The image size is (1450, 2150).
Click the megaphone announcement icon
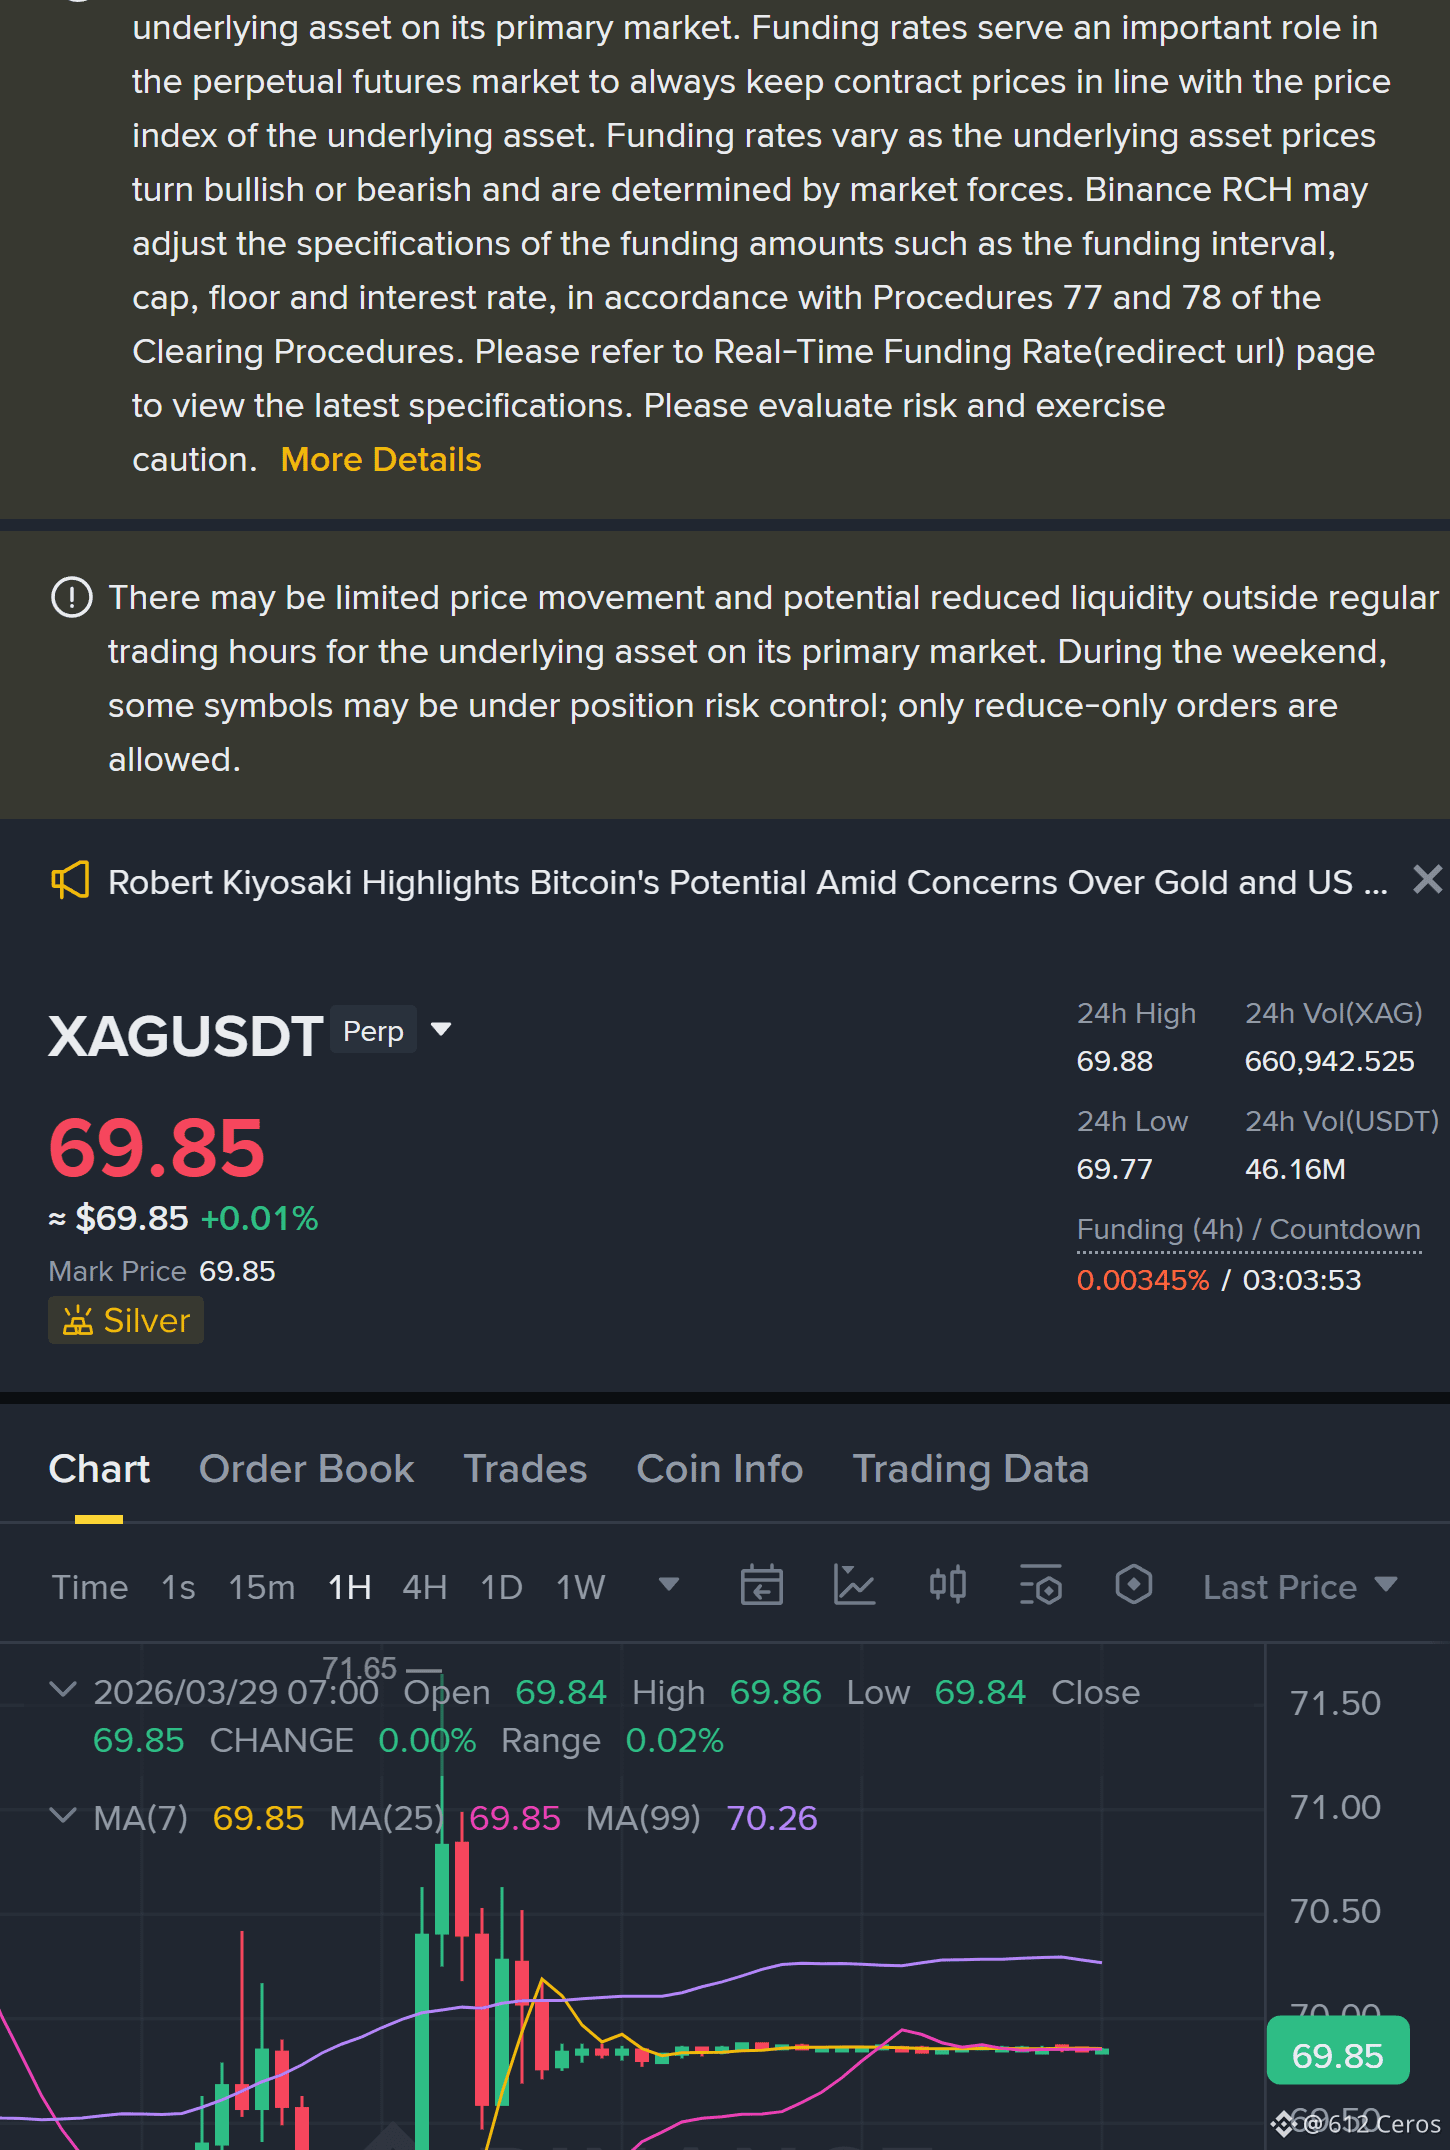[70, 881]
